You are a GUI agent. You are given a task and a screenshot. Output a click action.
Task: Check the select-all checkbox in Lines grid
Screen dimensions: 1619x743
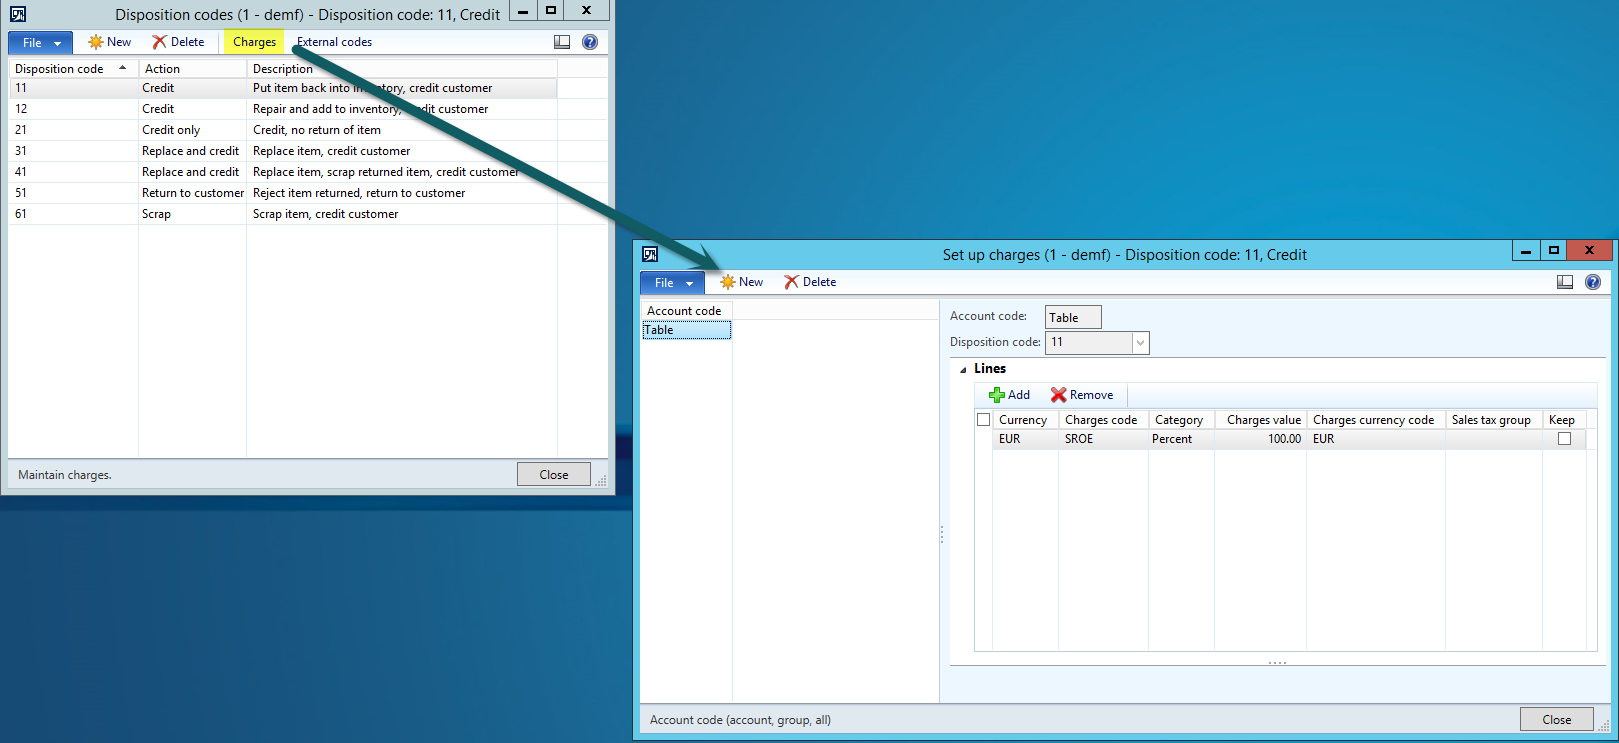point(984,420)
